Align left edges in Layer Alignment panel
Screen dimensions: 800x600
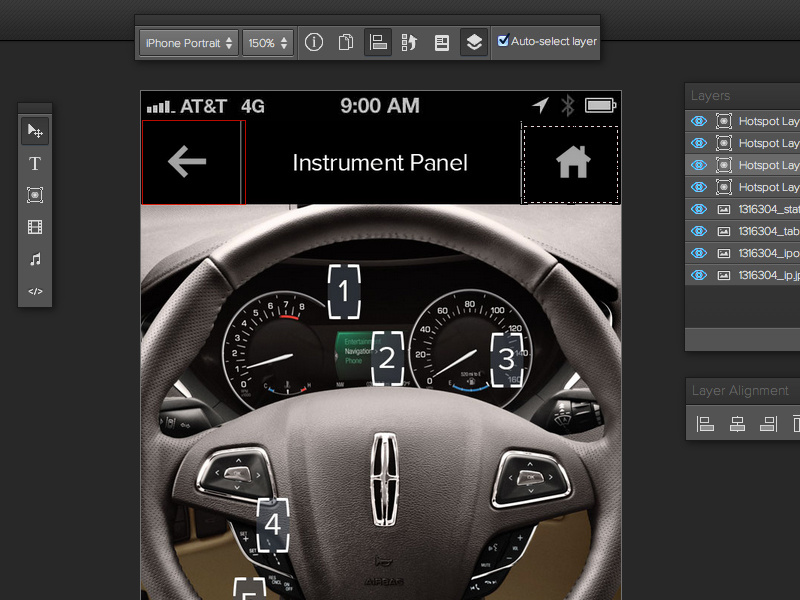pyautogui.click(x=705, y=424)
